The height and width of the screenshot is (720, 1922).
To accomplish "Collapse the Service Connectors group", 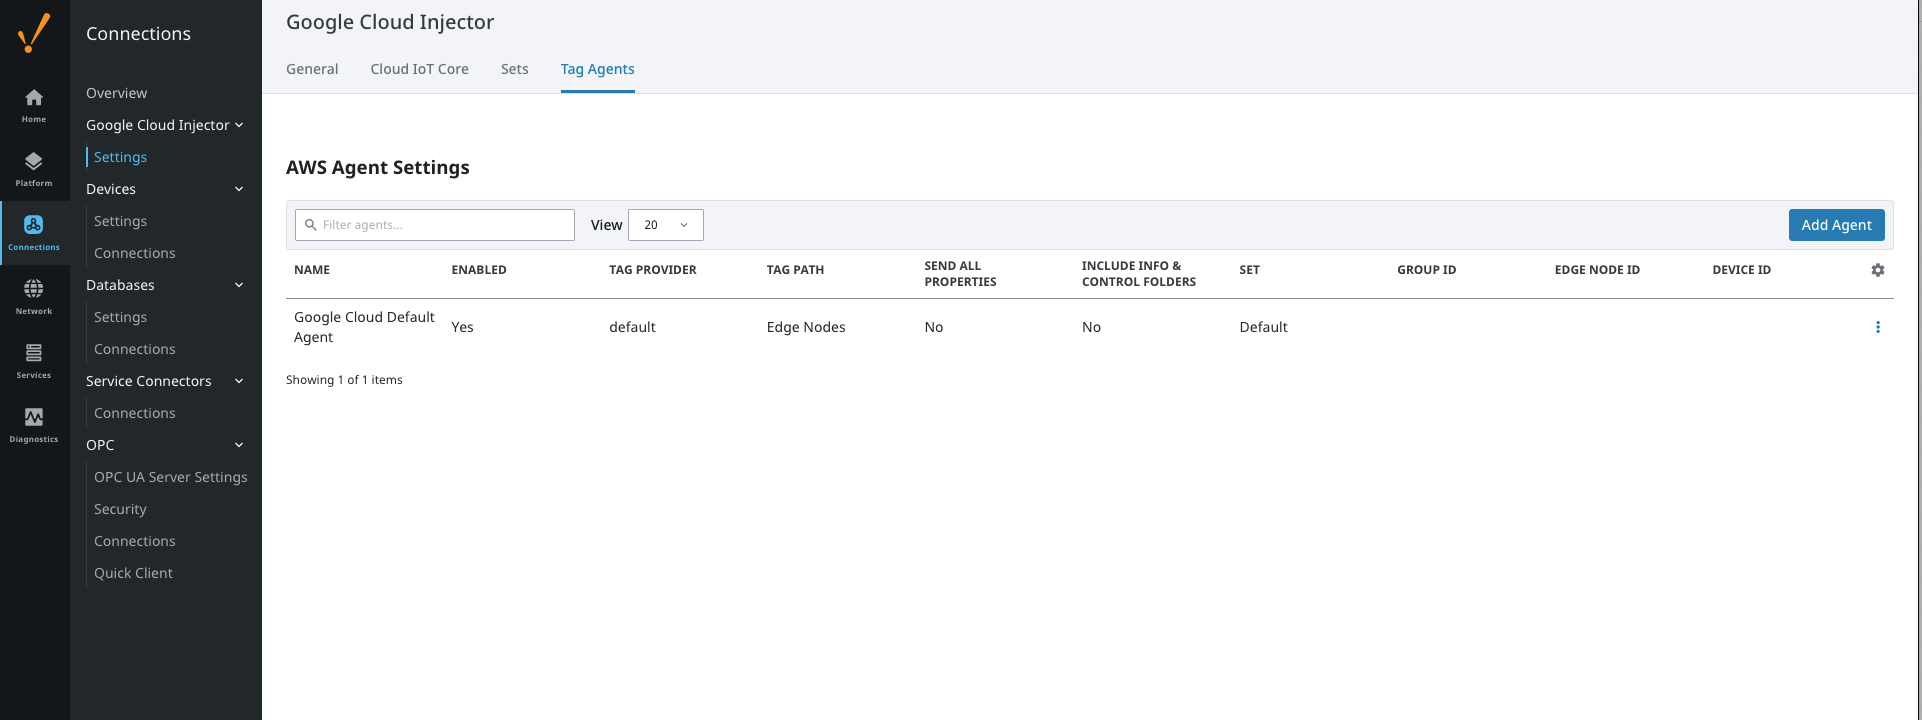I will [x=239, y=381].
